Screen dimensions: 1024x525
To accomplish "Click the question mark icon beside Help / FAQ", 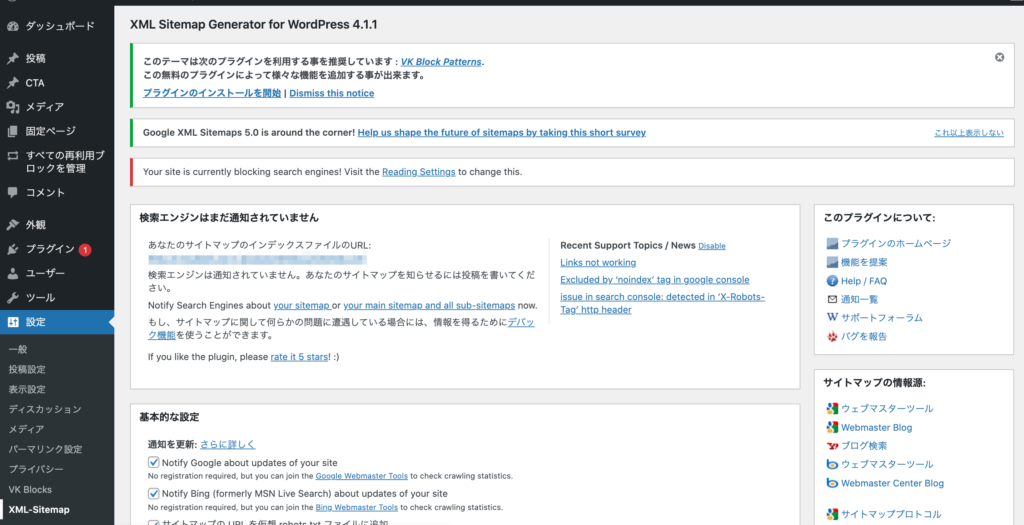I will coord(832,281).
